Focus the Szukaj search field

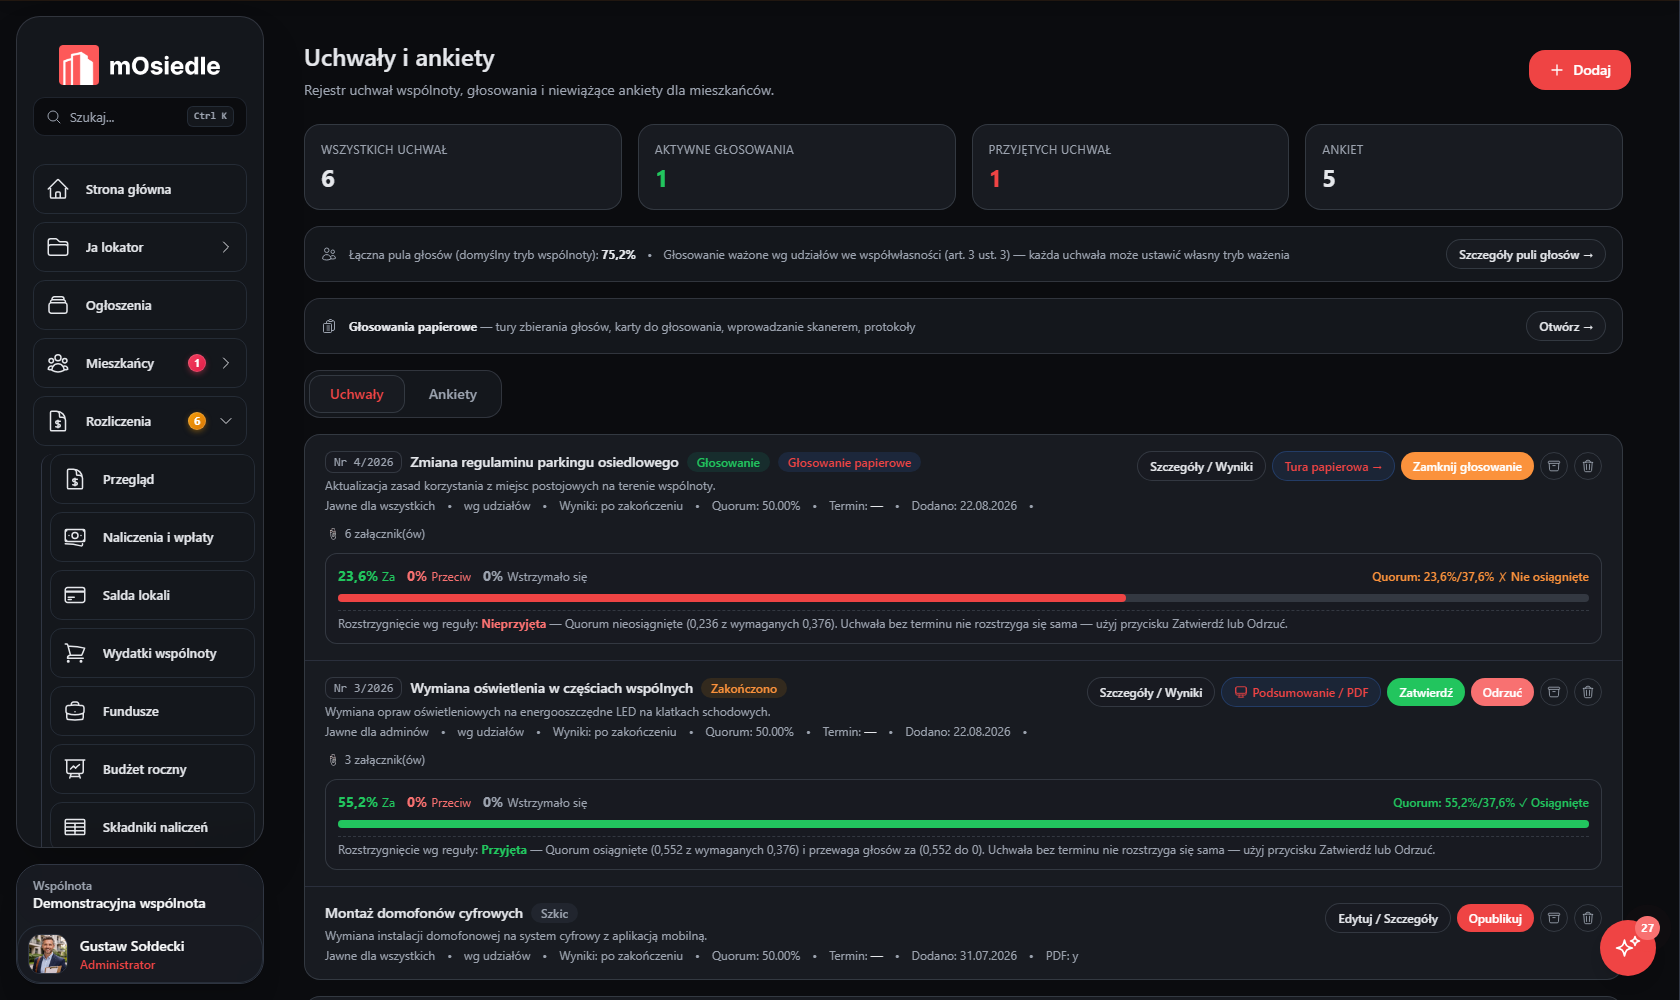pyautogui.click(x=140, y=117)
